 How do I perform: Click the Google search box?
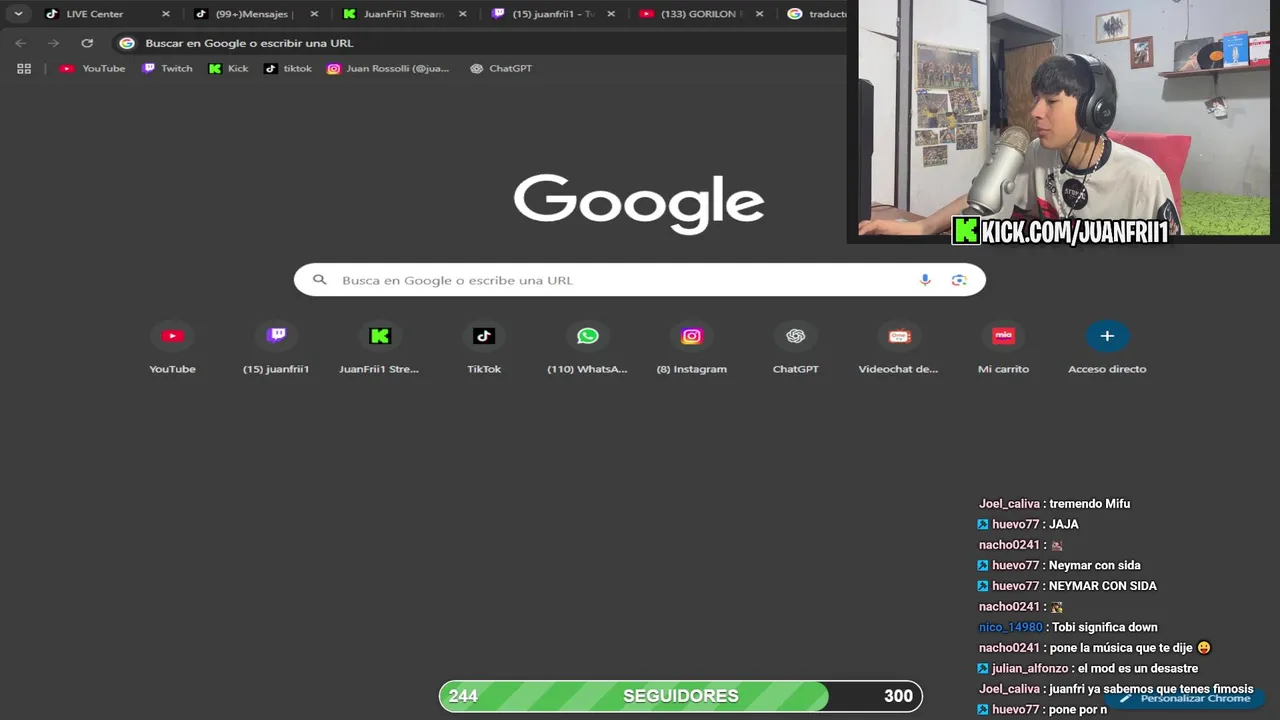tap(640, 280)
